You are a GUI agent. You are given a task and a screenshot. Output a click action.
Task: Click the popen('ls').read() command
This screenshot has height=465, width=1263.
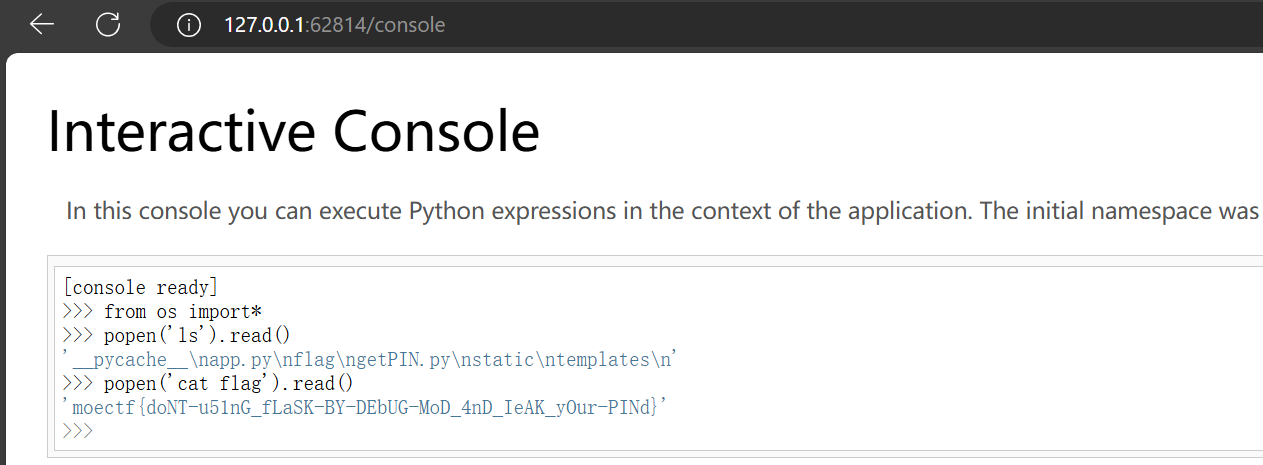196,336
